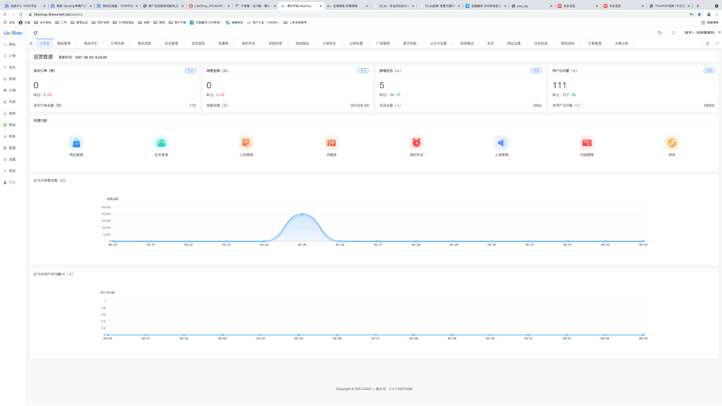This screenshot has width=722, height=406.
Task: Open the red coupon shortcut icon
Action: [331, 143]
